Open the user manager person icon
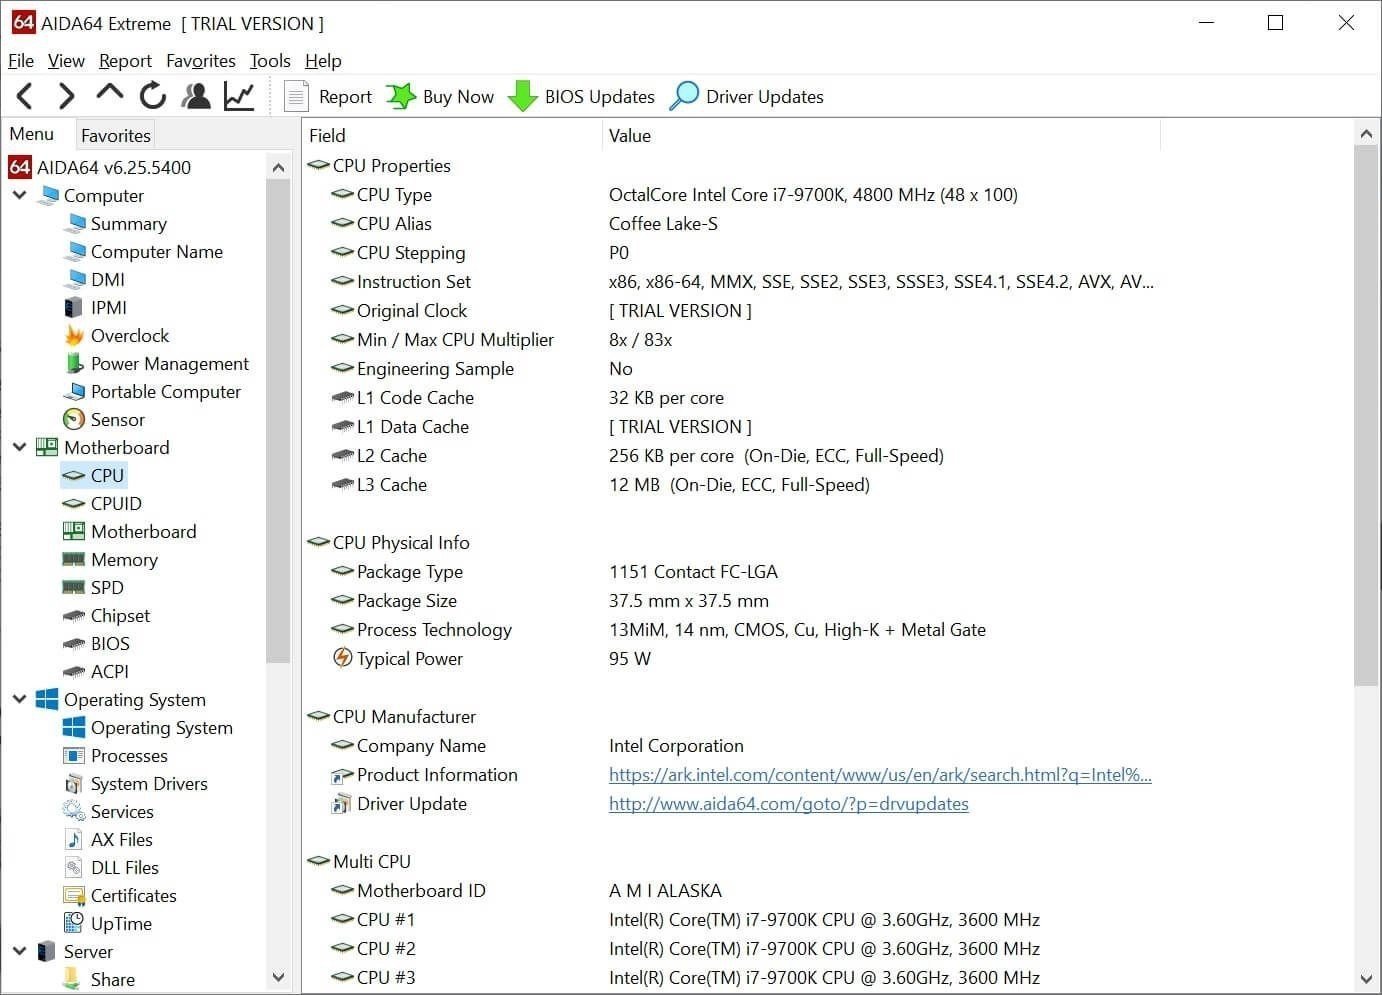 (x=196, y=96)
